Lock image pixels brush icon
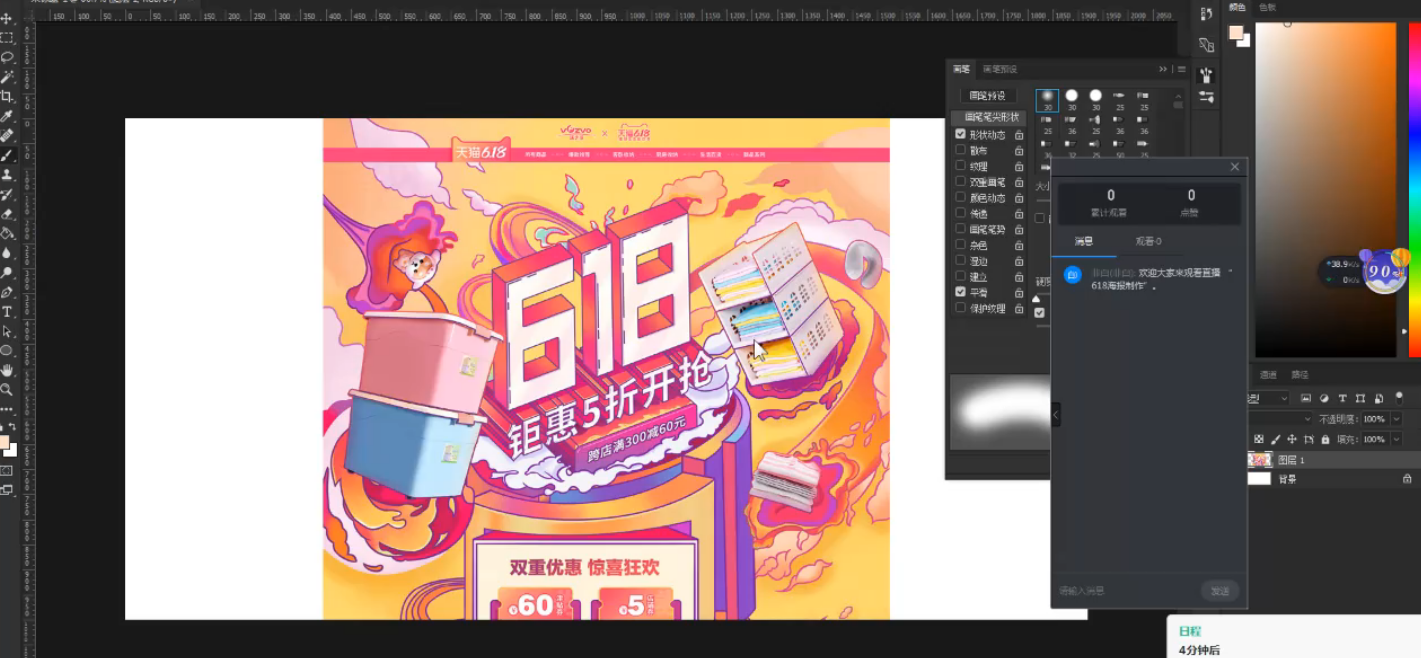 1276,439
